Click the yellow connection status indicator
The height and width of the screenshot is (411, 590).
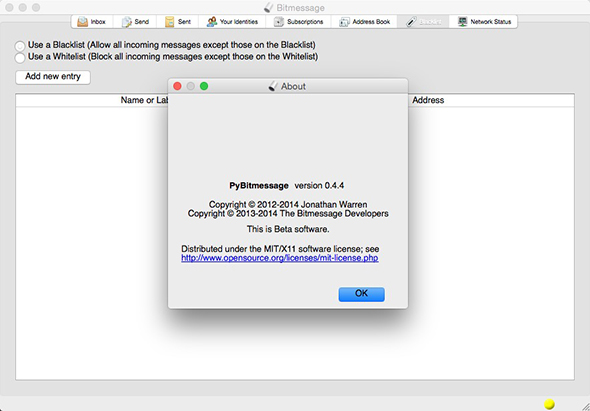click(x=549, y=404)
